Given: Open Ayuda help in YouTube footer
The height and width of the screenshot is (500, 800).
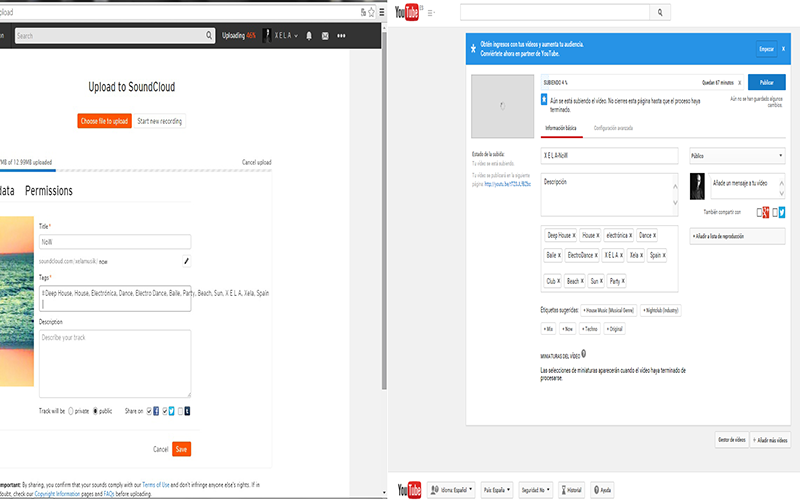Looking at the screenshot, I should pos(603,490).
